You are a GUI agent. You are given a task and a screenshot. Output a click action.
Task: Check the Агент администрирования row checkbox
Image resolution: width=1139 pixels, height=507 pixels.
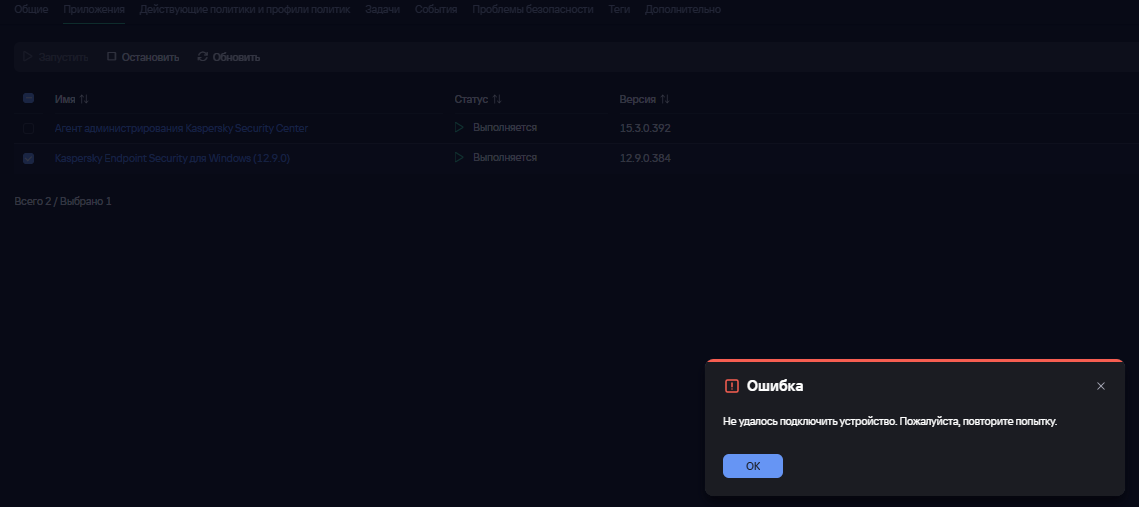[x=28, y=129]
